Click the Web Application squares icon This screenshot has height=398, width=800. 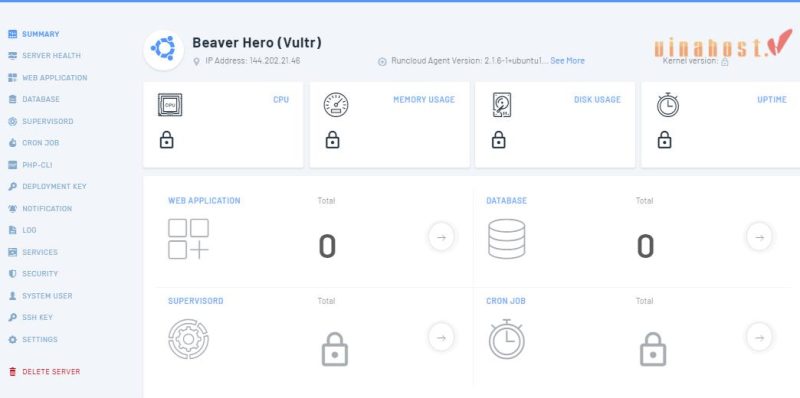pyautogui.click(x=188, y=239)
